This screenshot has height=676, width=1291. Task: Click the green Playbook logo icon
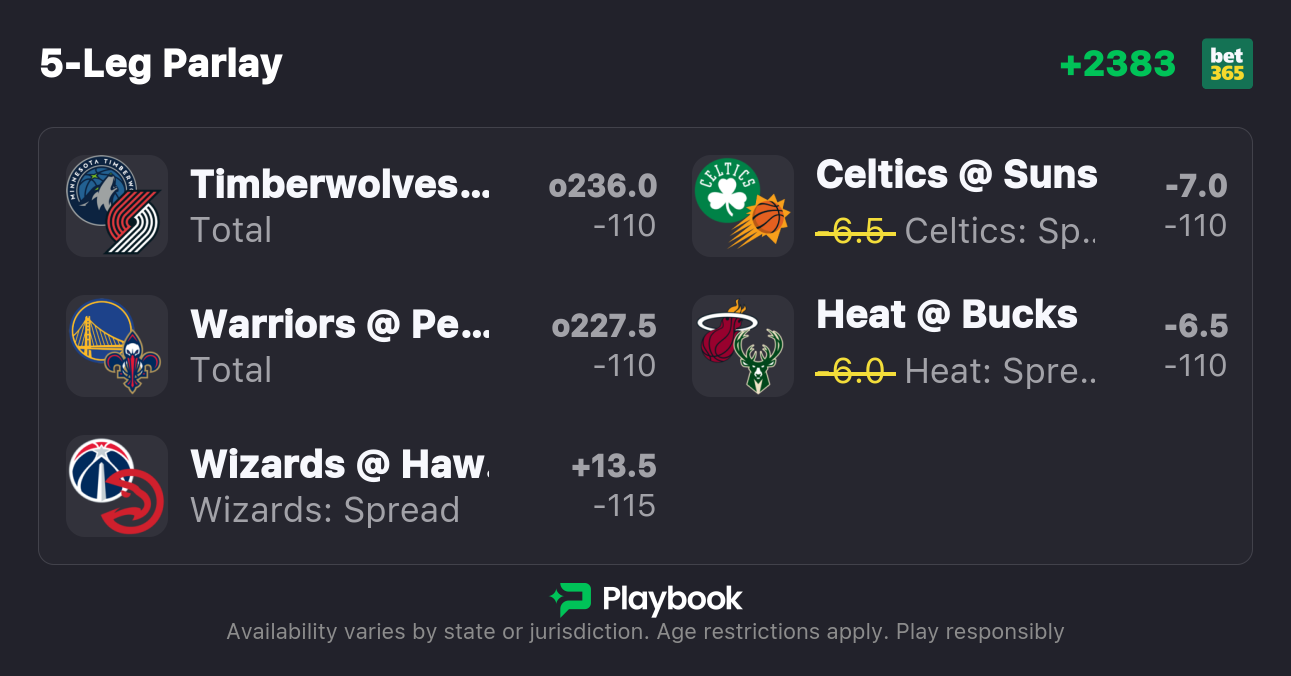click(x=570, y=599)
